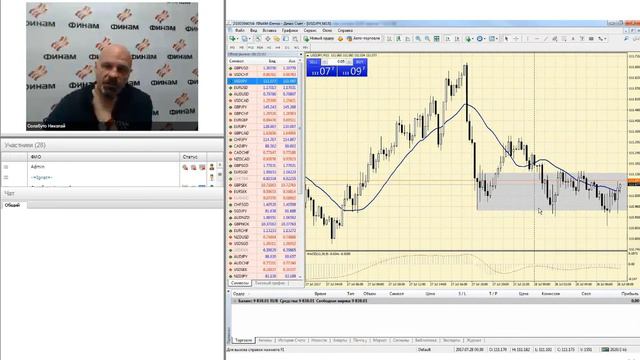Open the Сервис menu

point(310,30)
